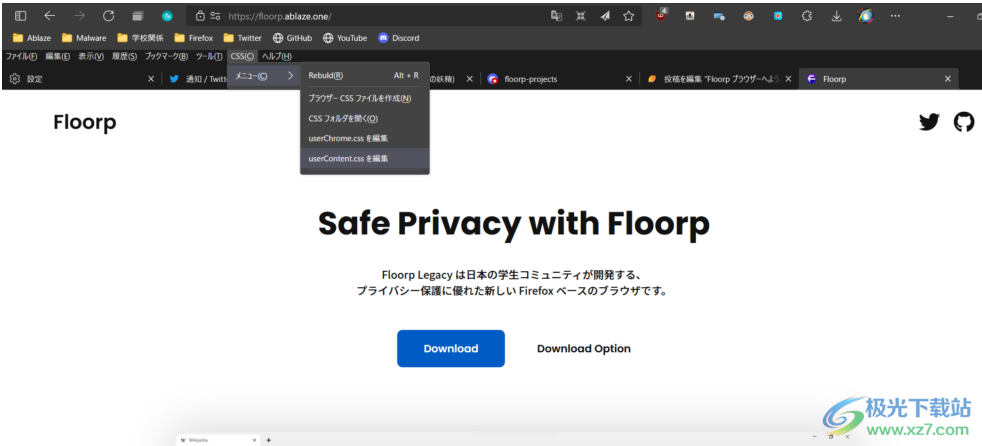Open the GitHub bookmark

click(x=292, y=38)
